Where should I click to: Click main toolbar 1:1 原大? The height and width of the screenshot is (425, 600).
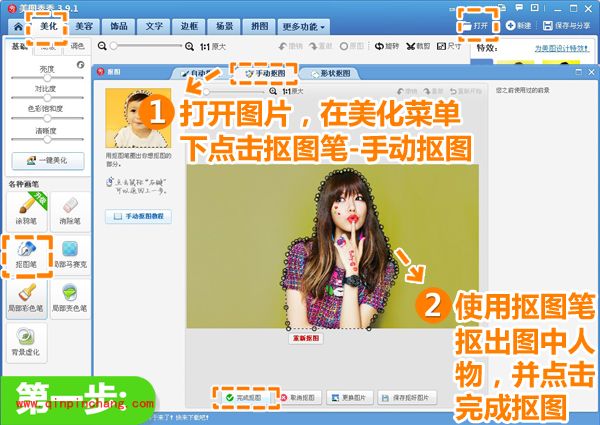pyautogui.click(x=213, y=47)
